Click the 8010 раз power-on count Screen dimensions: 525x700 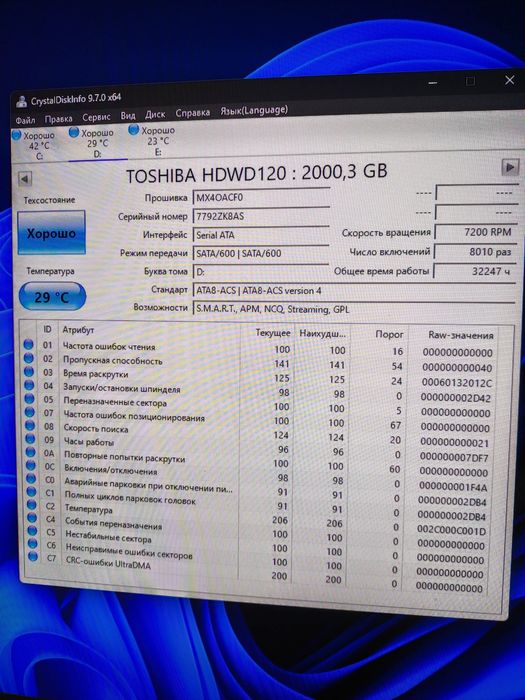click(x=475, y=252)
